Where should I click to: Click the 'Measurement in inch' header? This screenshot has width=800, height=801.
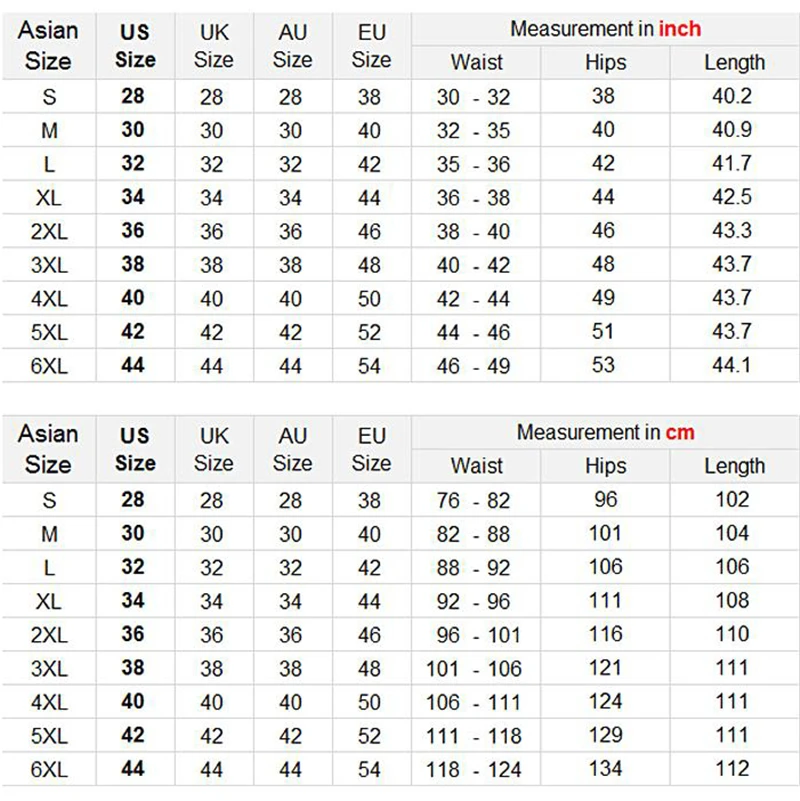click(x=605, y=29)
